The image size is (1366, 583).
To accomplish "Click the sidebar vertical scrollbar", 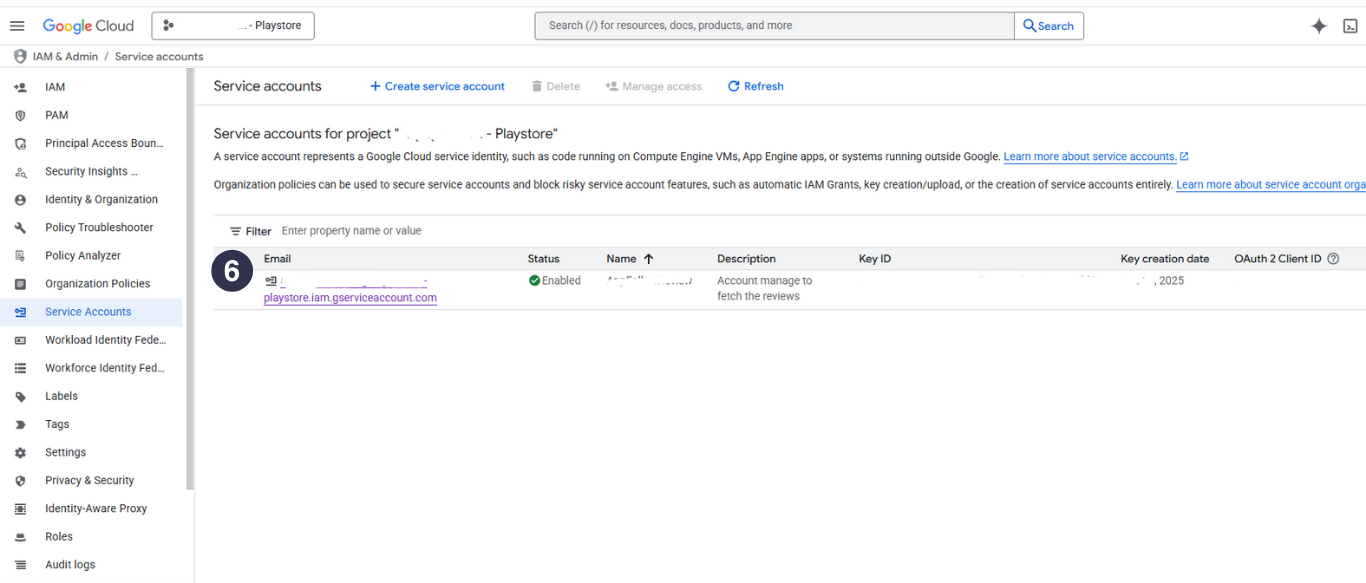I will 190,280.
